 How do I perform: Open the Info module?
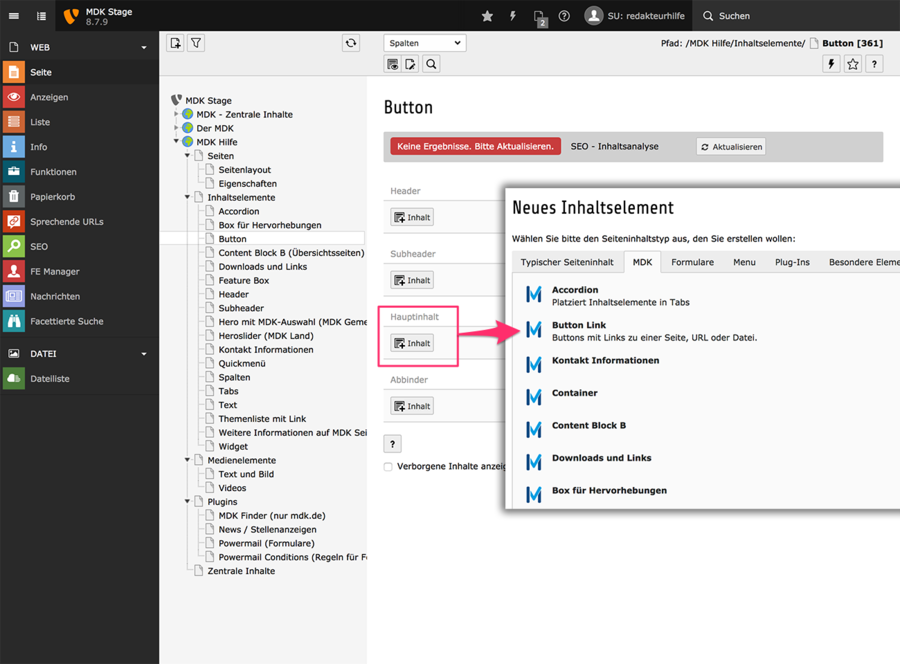[80, 147]
